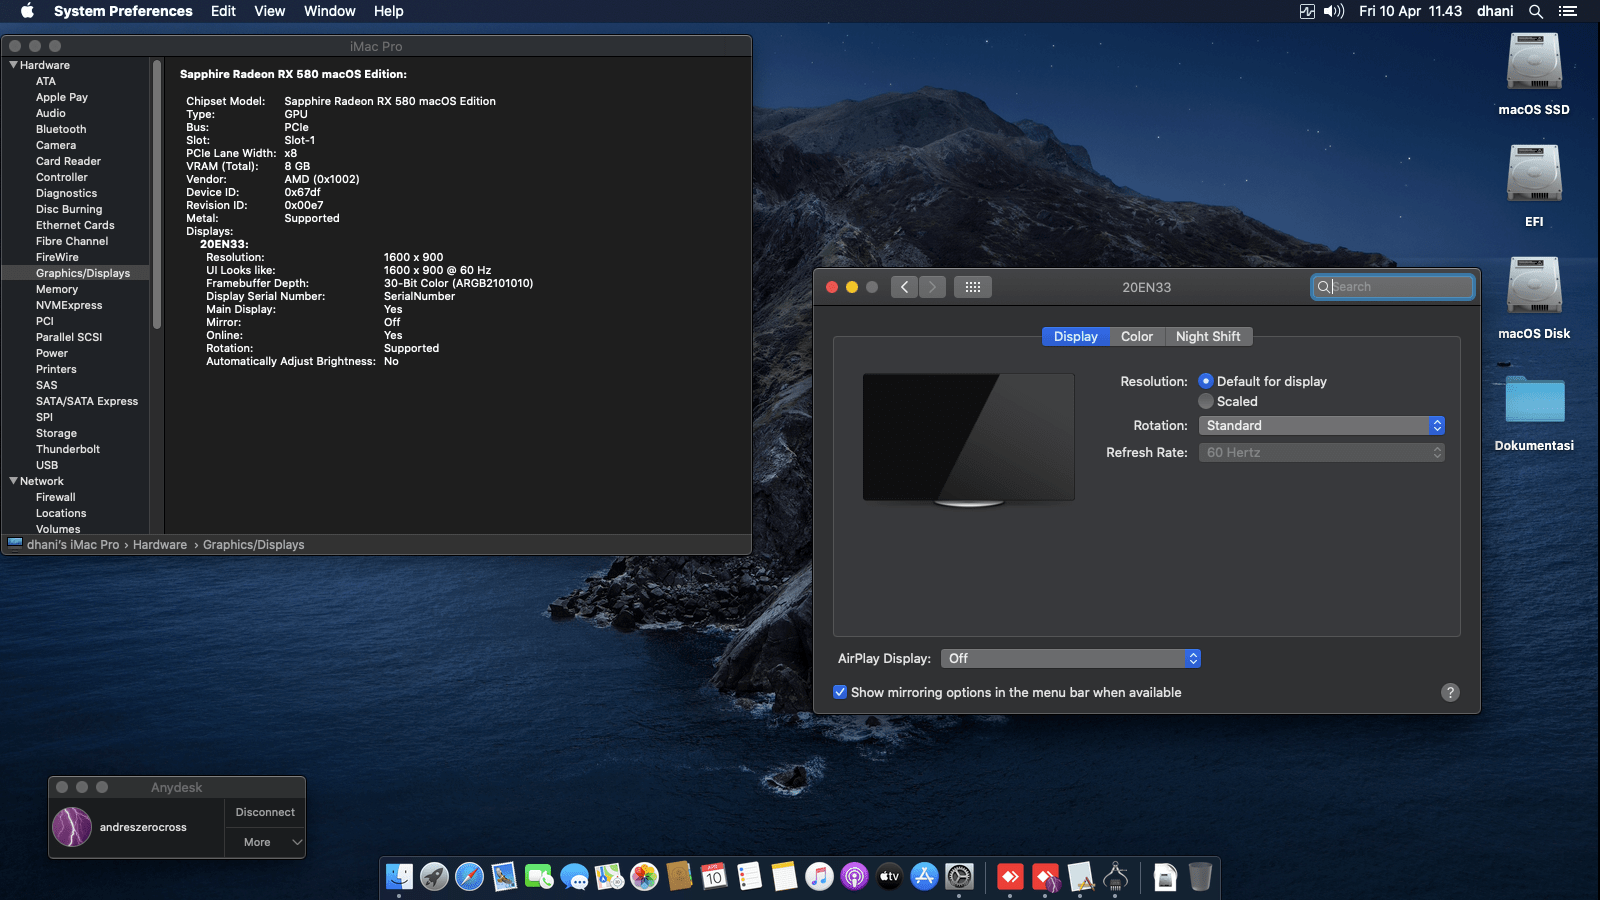This screenshot has width=1600, height=900.
Task: Open Notification Center in menu bar
Action: point(1568,11)
